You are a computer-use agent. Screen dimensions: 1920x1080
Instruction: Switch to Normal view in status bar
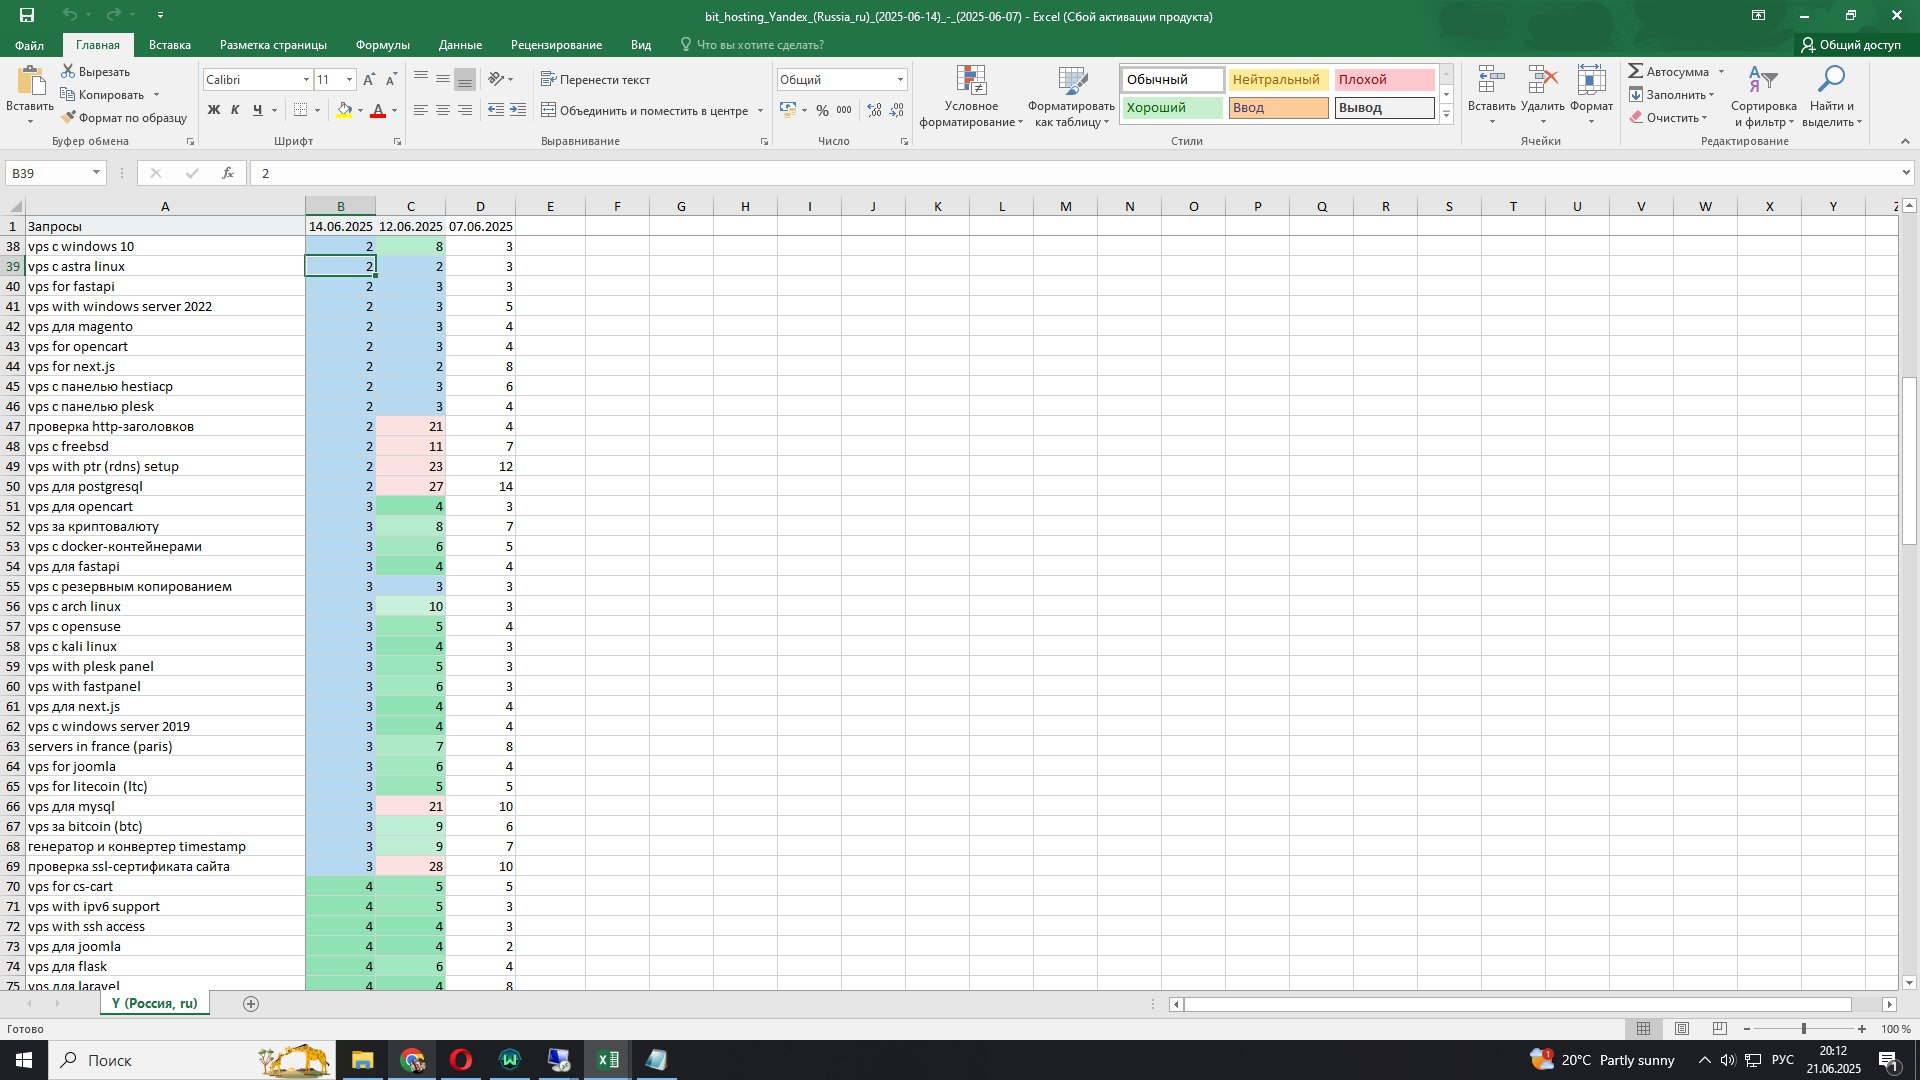point(1643,1029)
